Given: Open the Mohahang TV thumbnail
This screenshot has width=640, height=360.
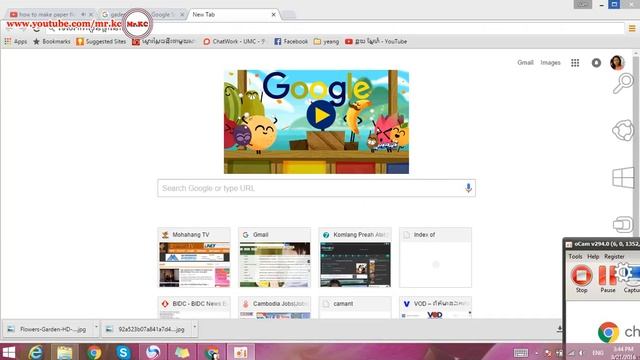Looking at the screenshot, I should click(x=194, y=258).
